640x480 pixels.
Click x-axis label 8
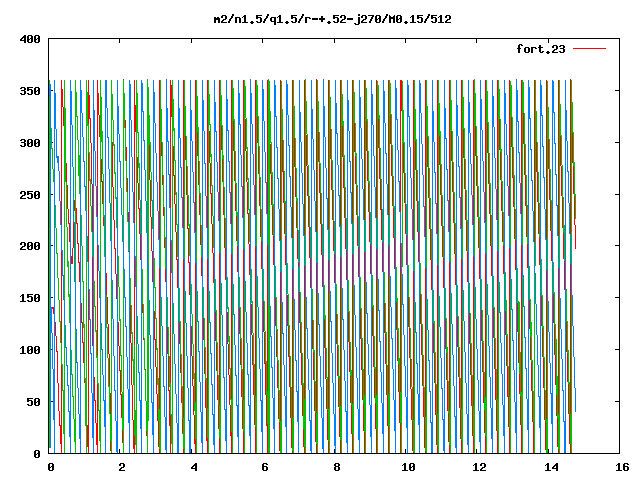tap(337, 467)
